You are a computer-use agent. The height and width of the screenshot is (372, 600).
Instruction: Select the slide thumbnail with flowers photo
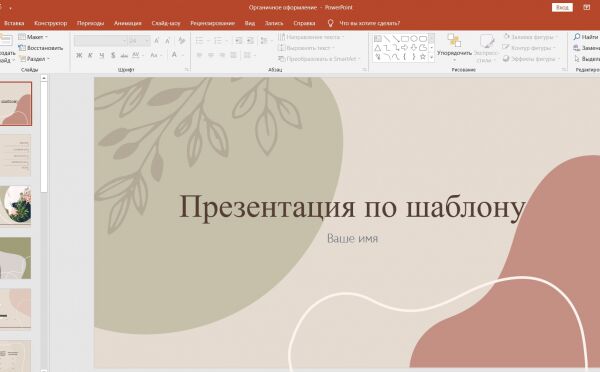coord(16,206)
